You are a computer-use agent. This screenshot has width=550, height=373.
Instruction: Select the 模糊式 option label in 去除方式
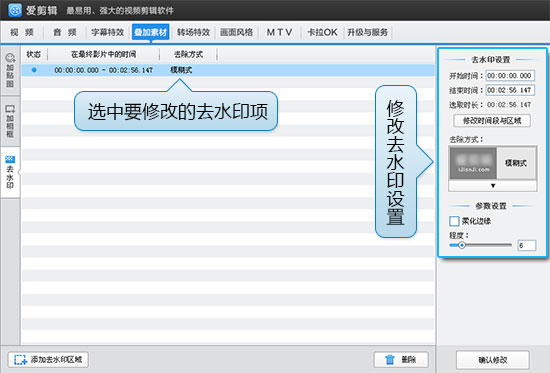pos(516,163)
